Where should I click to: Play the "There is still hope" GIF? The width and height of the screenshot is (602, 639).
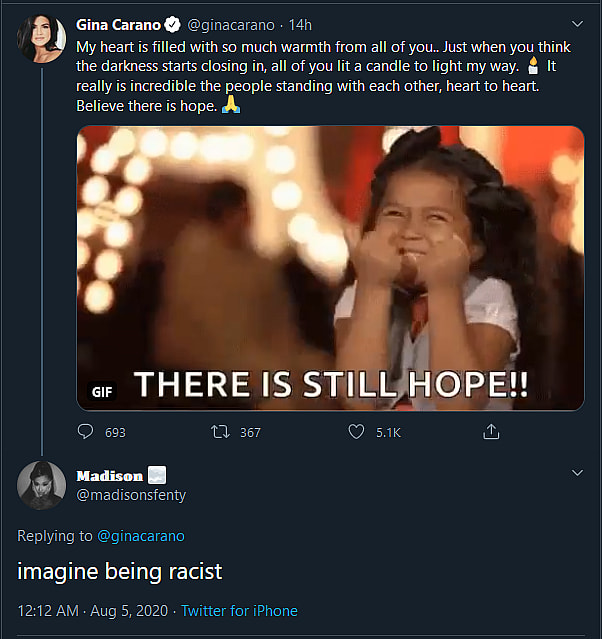tap(330, 267)
